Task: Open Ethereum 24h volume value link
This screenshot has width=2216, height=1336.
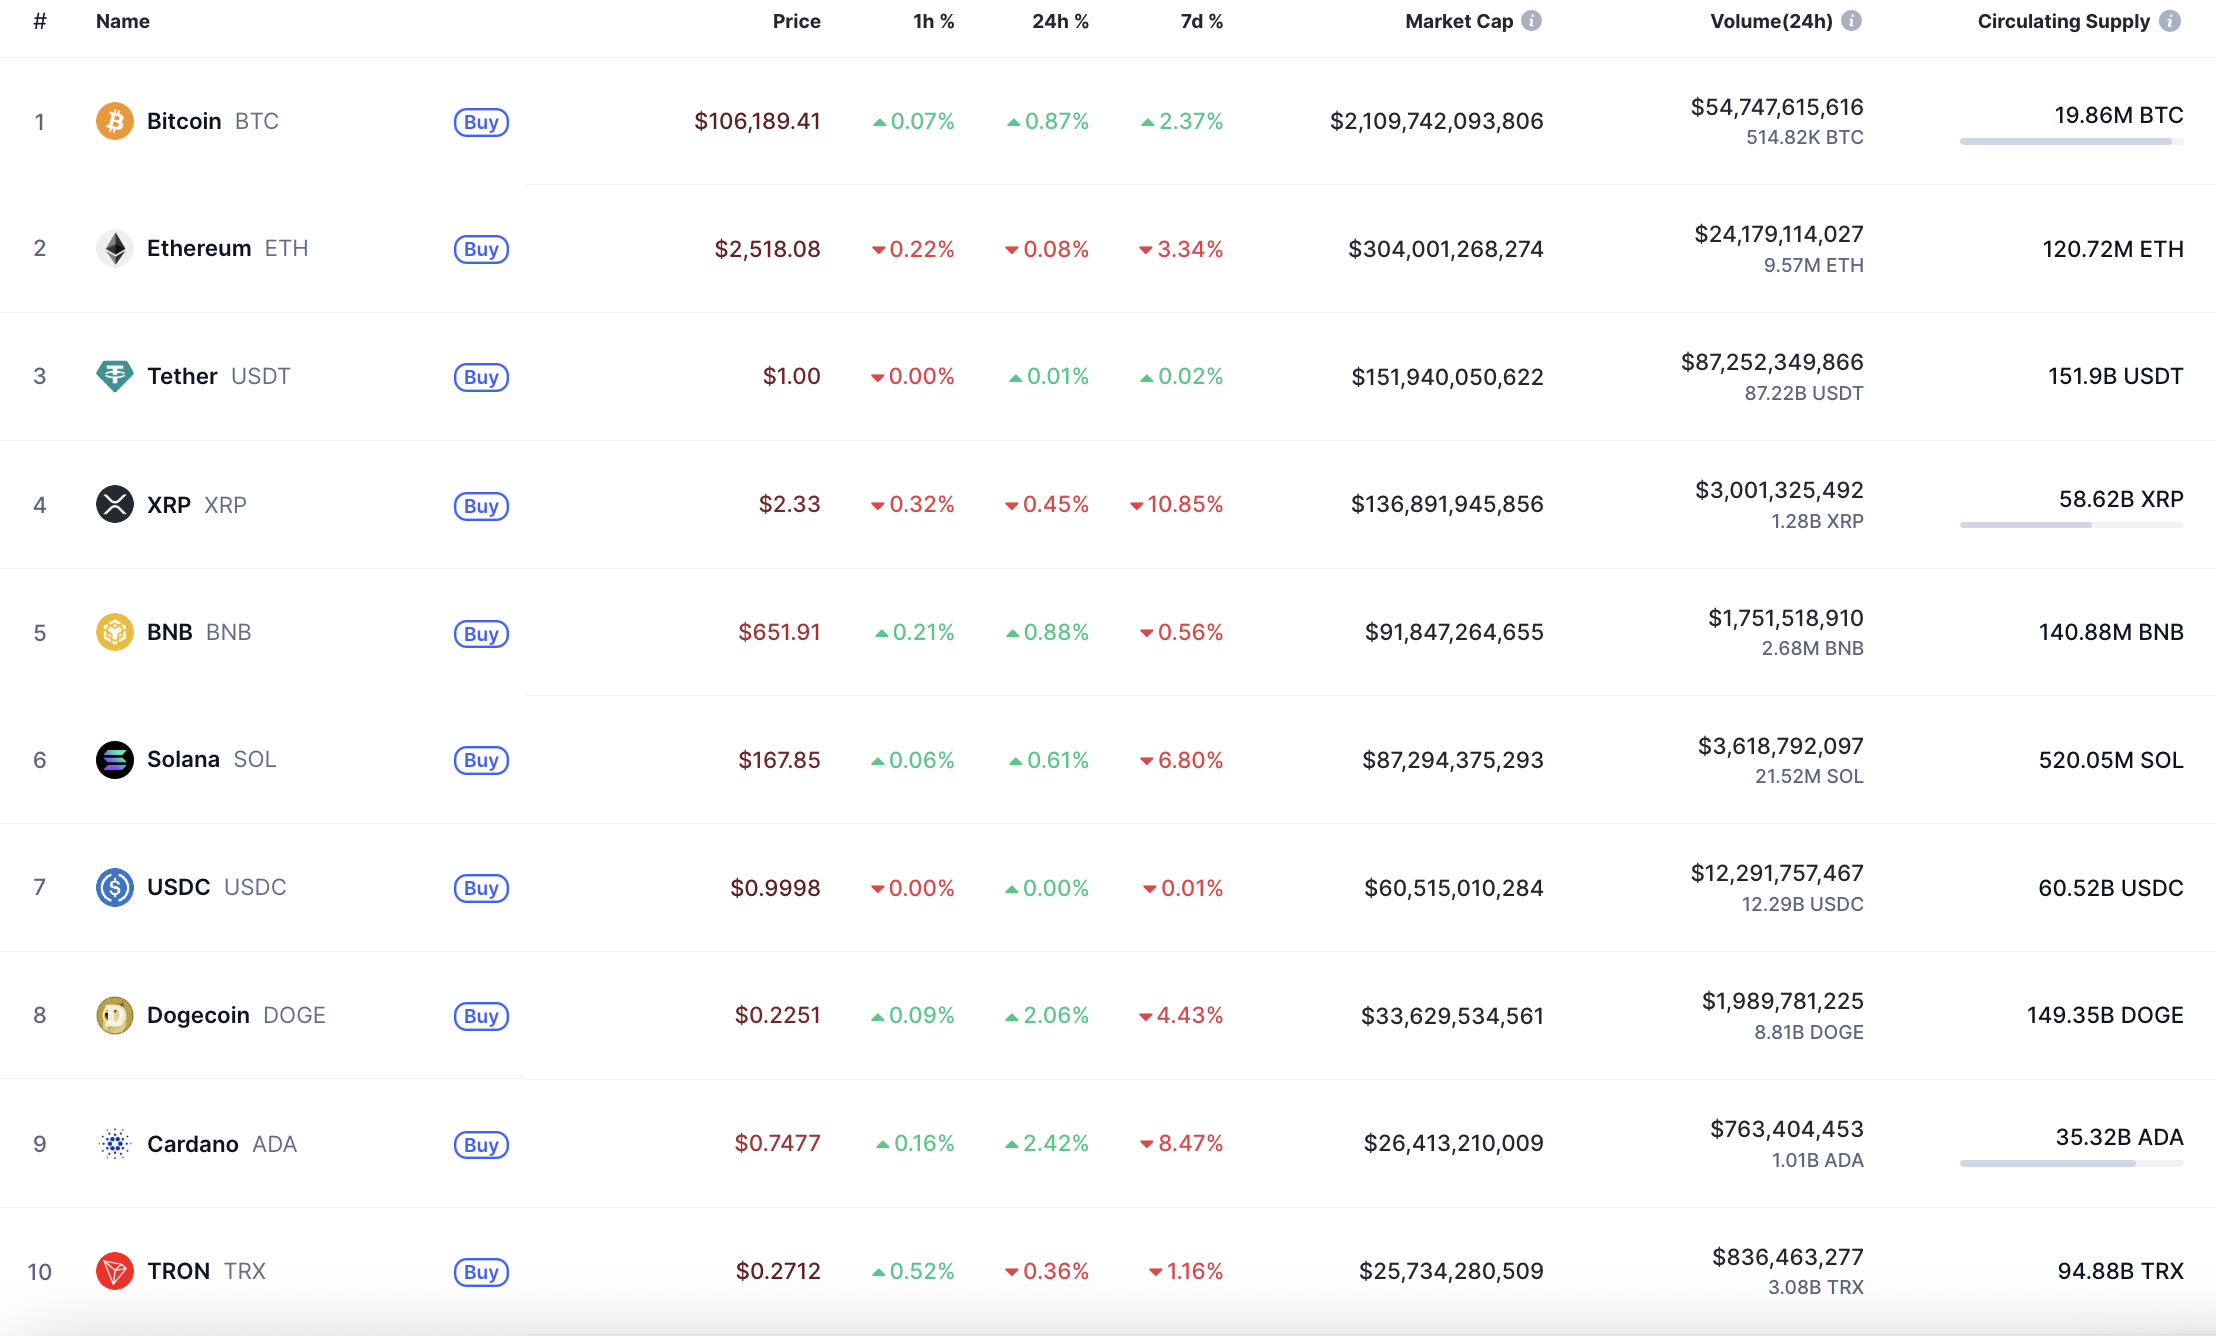Action: pos(1778,234)
